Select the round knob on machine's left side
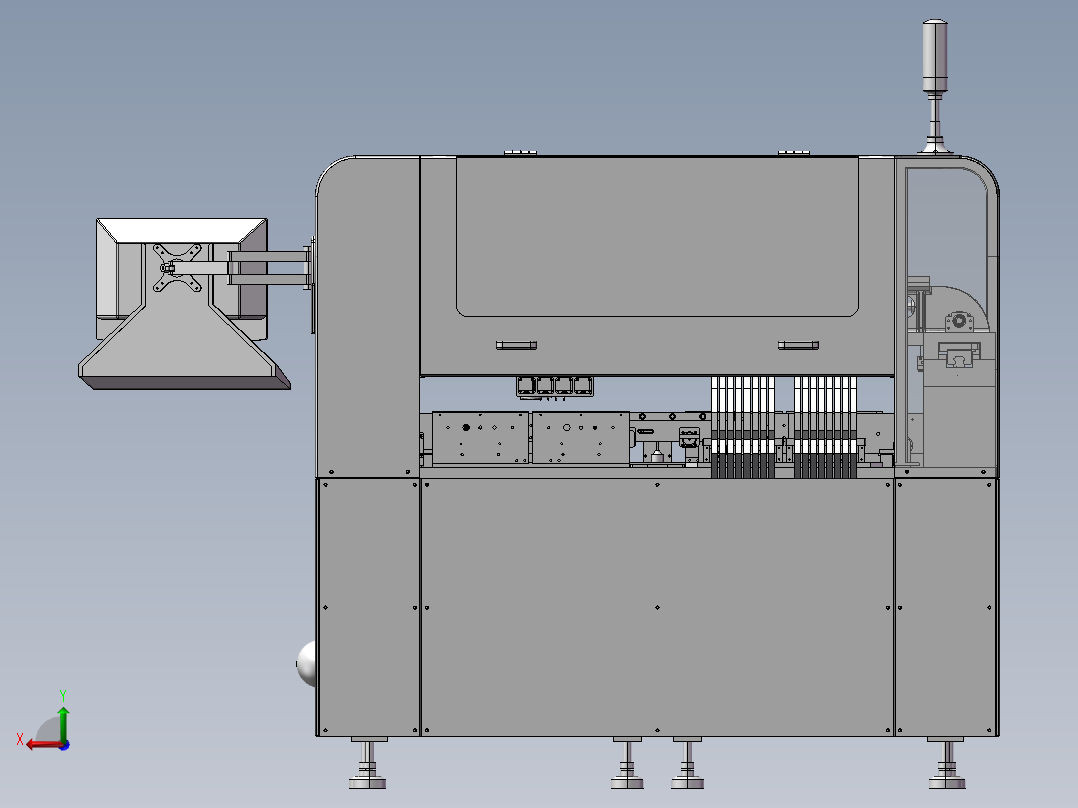The image size is (1078, 808). pyautogui.click(x=307, y=664)
